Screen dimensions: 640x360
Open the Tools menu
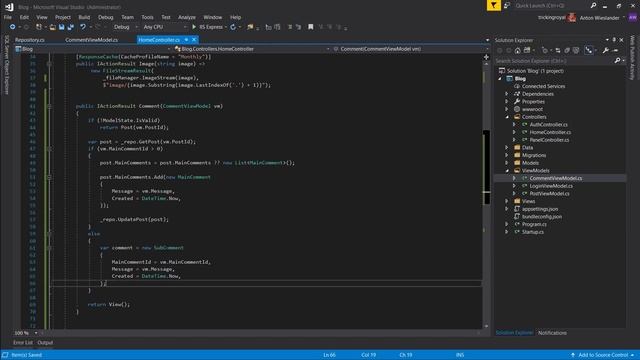pos(147,17)
